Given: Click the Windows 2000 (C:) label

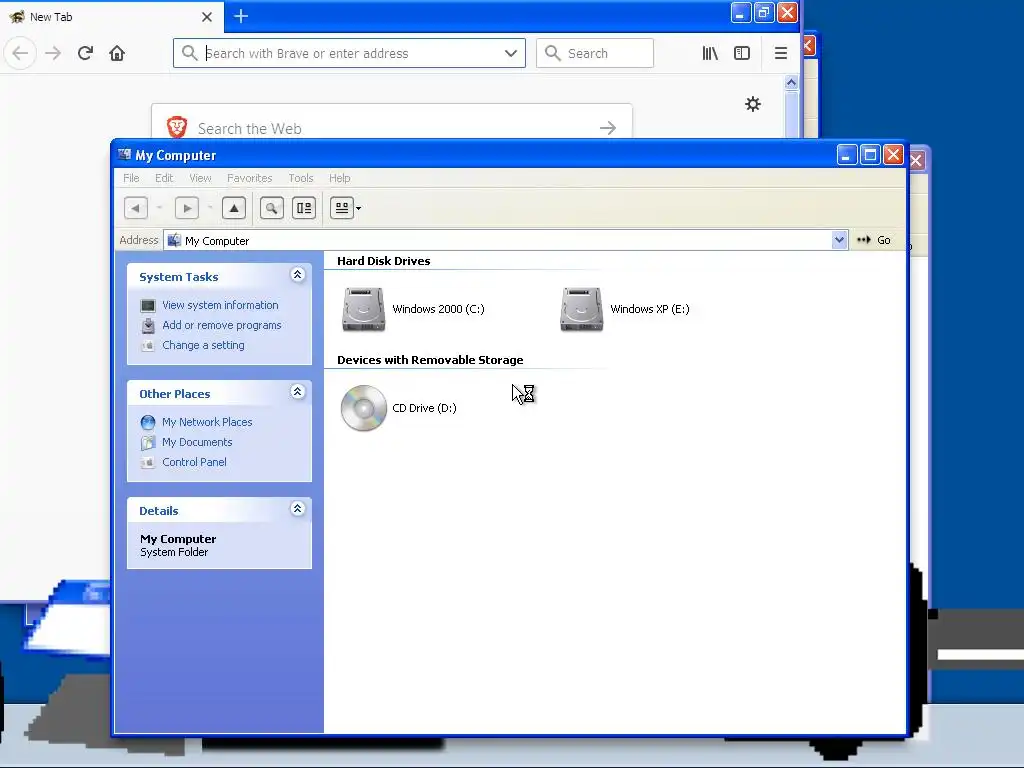Looking at the screenshot, I should (438, 310).
